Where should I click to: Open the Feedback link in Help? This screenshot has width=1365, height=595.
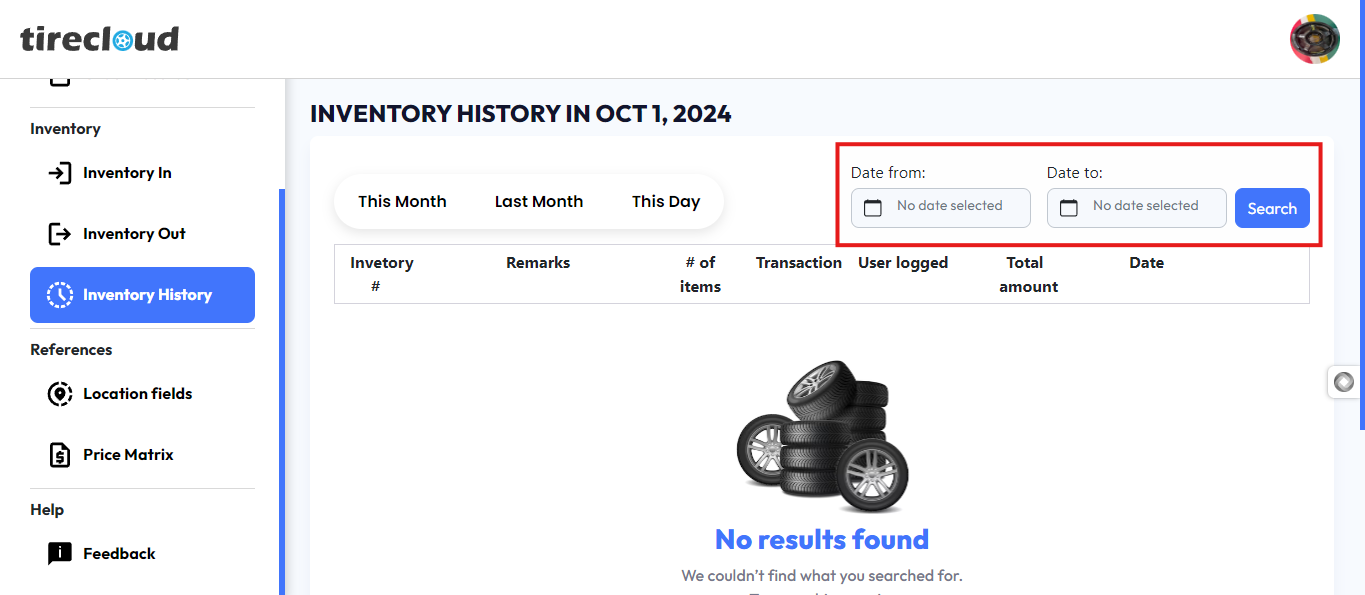(x=119, y=554)
